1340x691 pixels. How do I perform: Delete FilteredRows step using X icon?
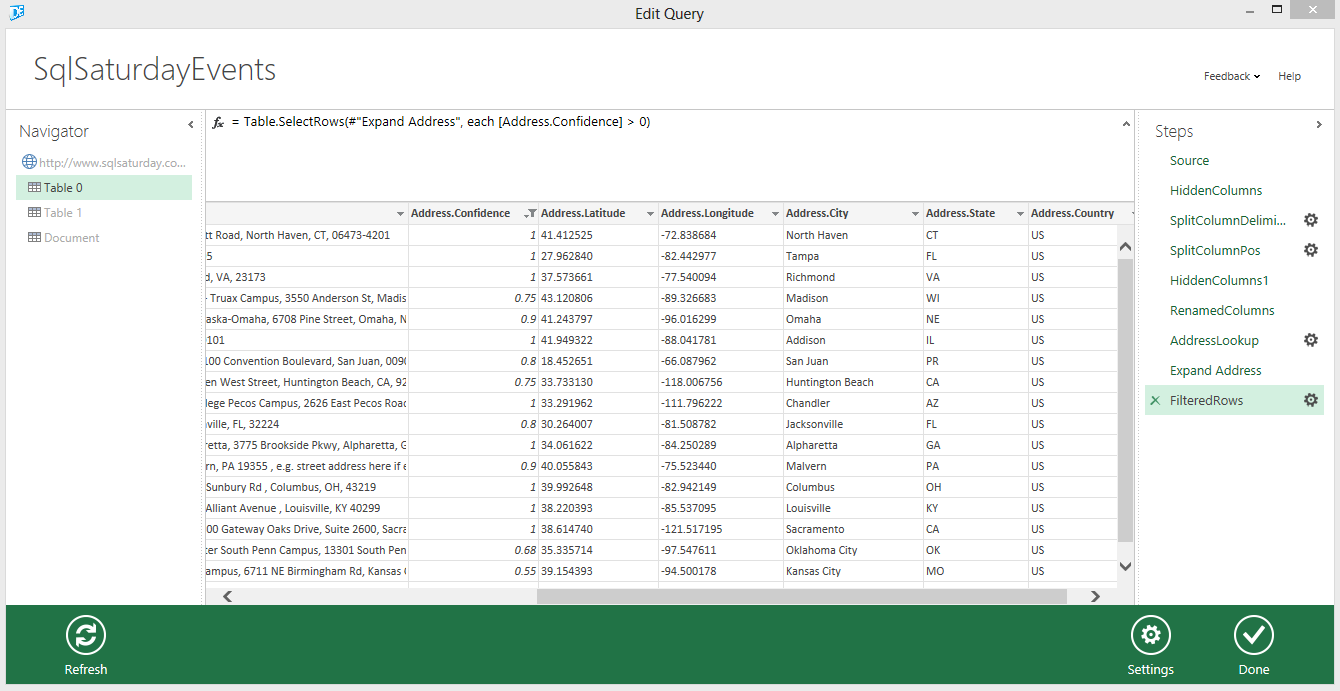click(1156, 400)
